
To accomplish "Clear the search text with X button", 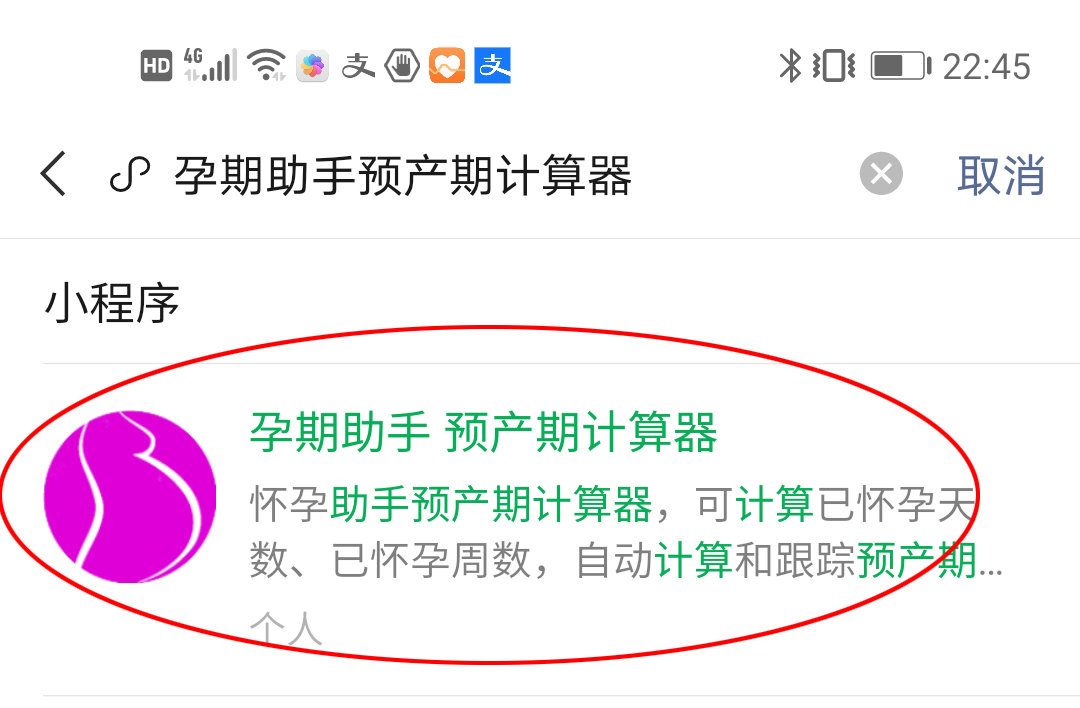I will [881, 174].
